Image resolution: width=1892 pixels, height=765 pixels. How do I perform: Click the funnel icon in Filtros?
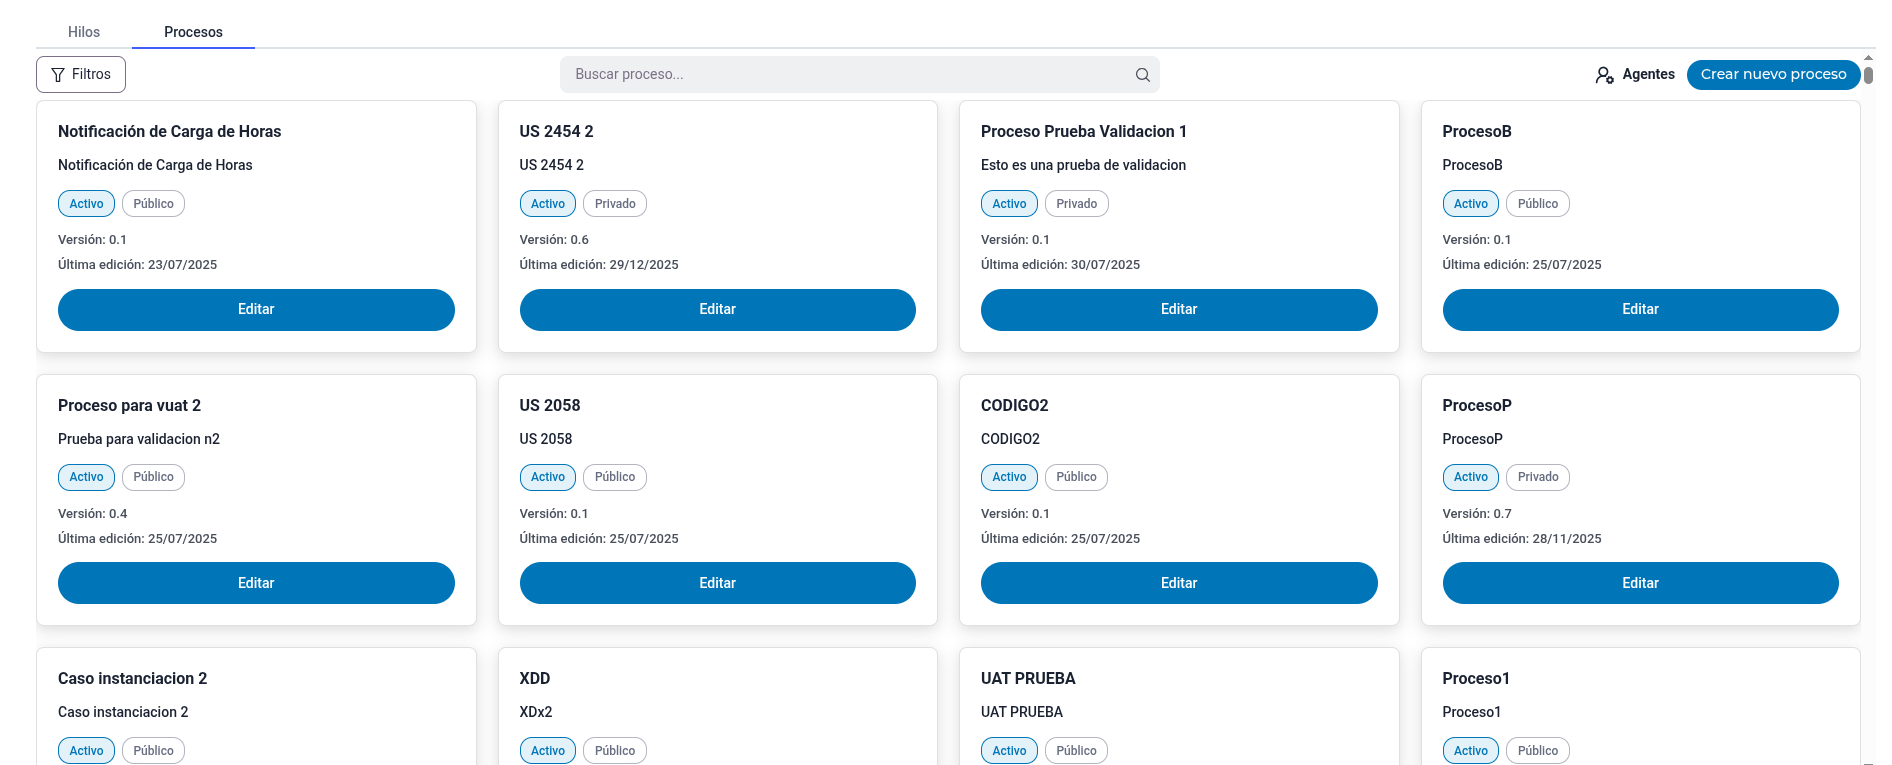[58, 75]
